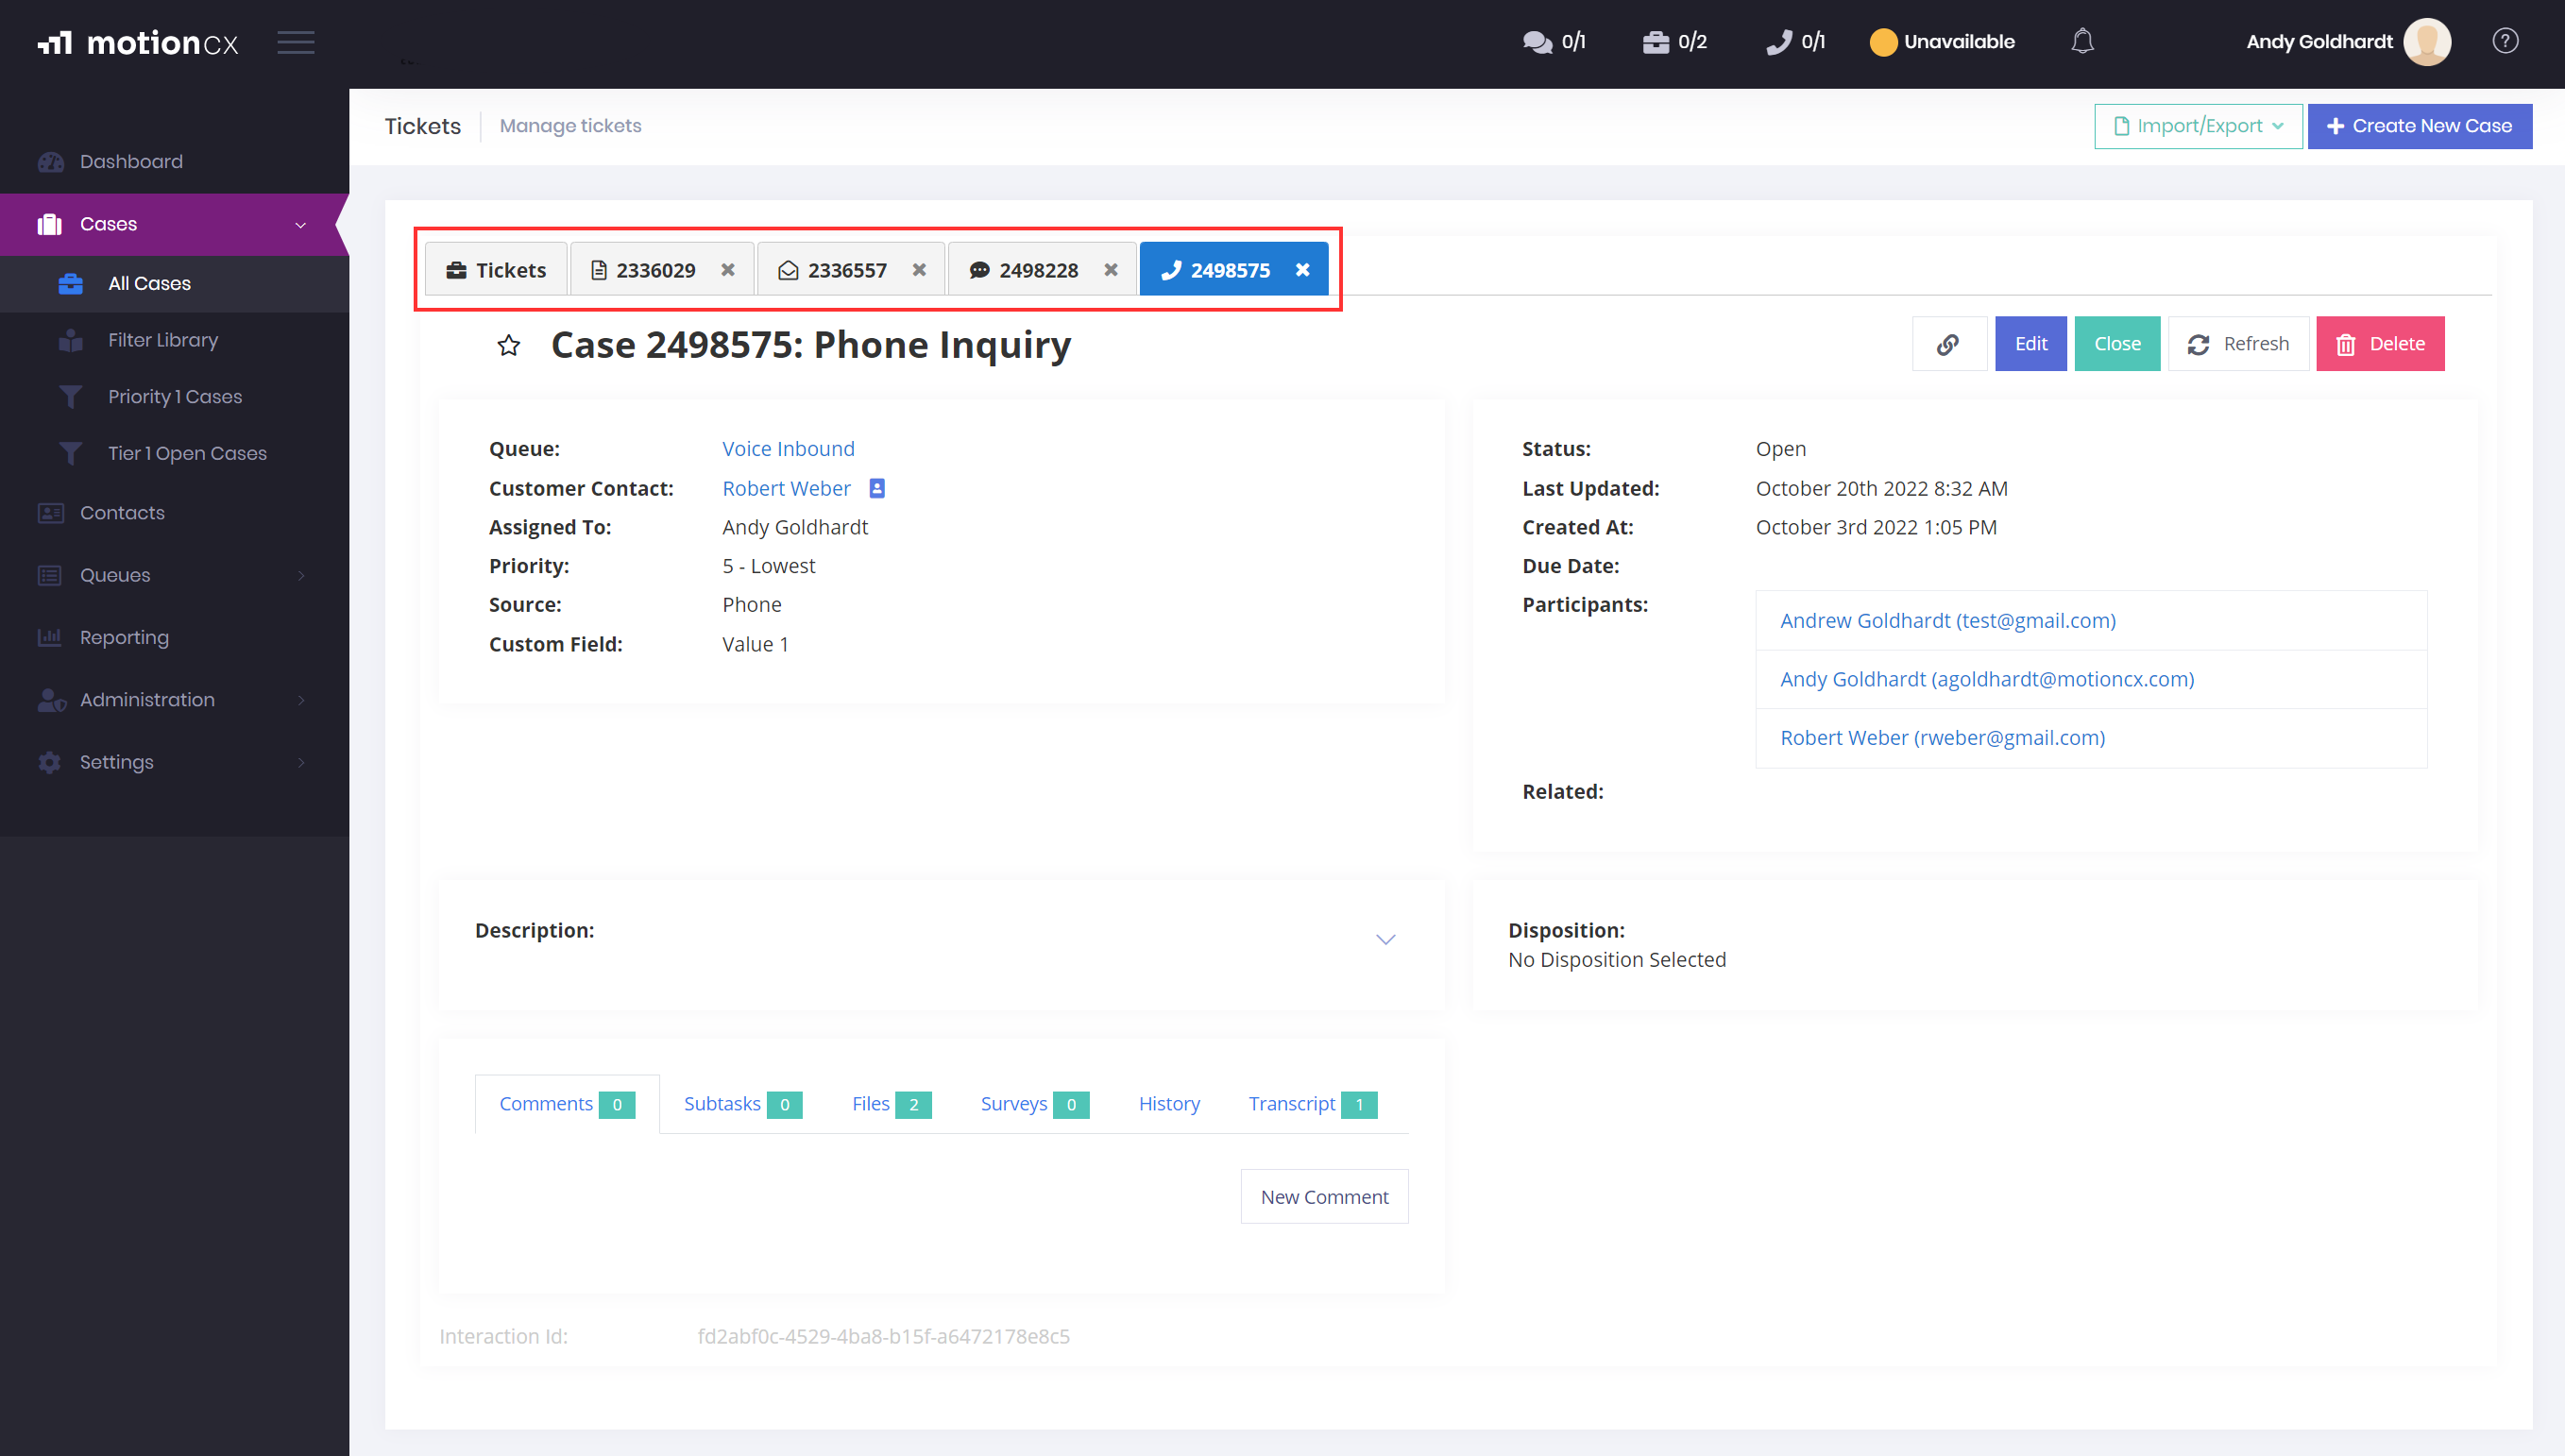Open Tier 1 Open Cases filter
Viewport: 2565px width, 1456px height.
(174, 453)
